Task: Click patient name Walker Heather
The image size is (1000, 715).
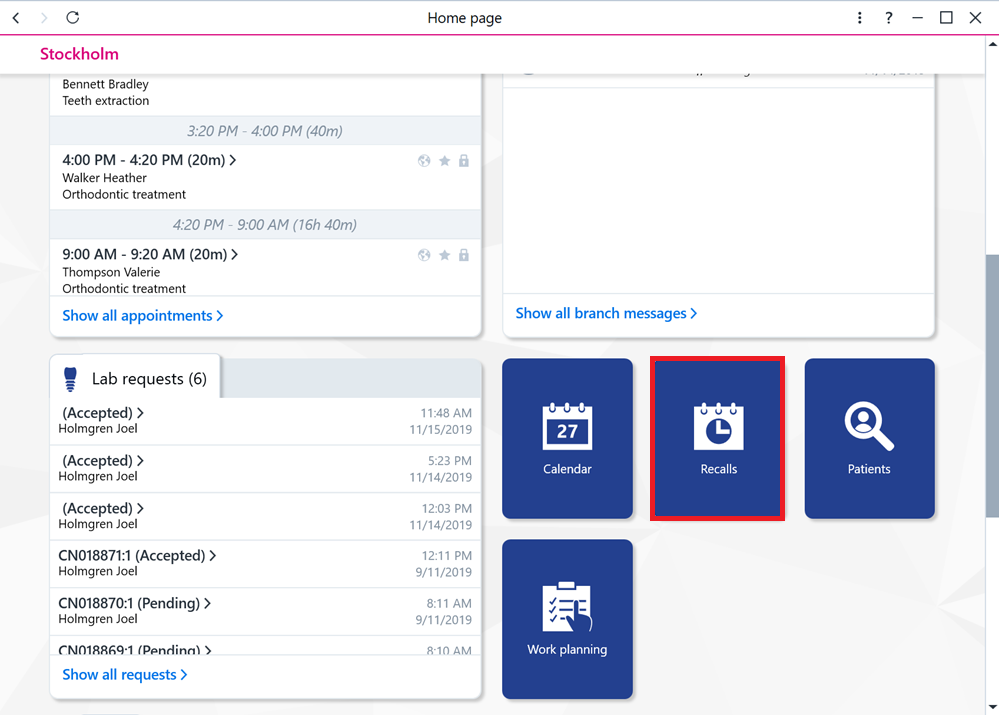Action: 105,178
